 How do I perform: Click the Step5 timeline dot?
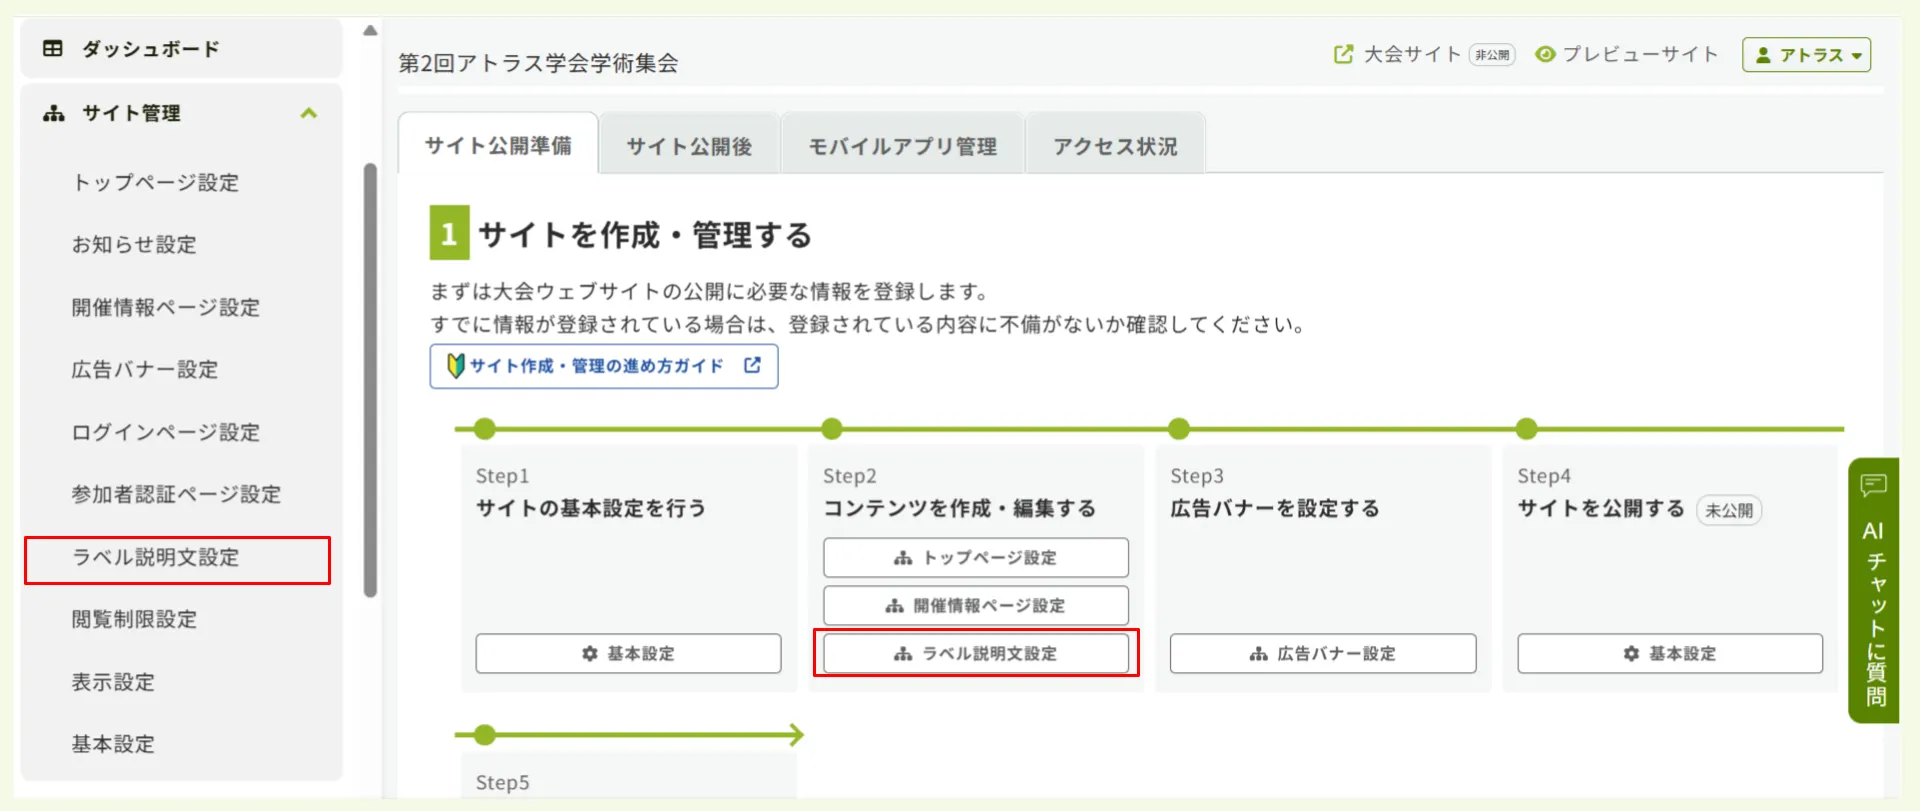click(485, 735)
